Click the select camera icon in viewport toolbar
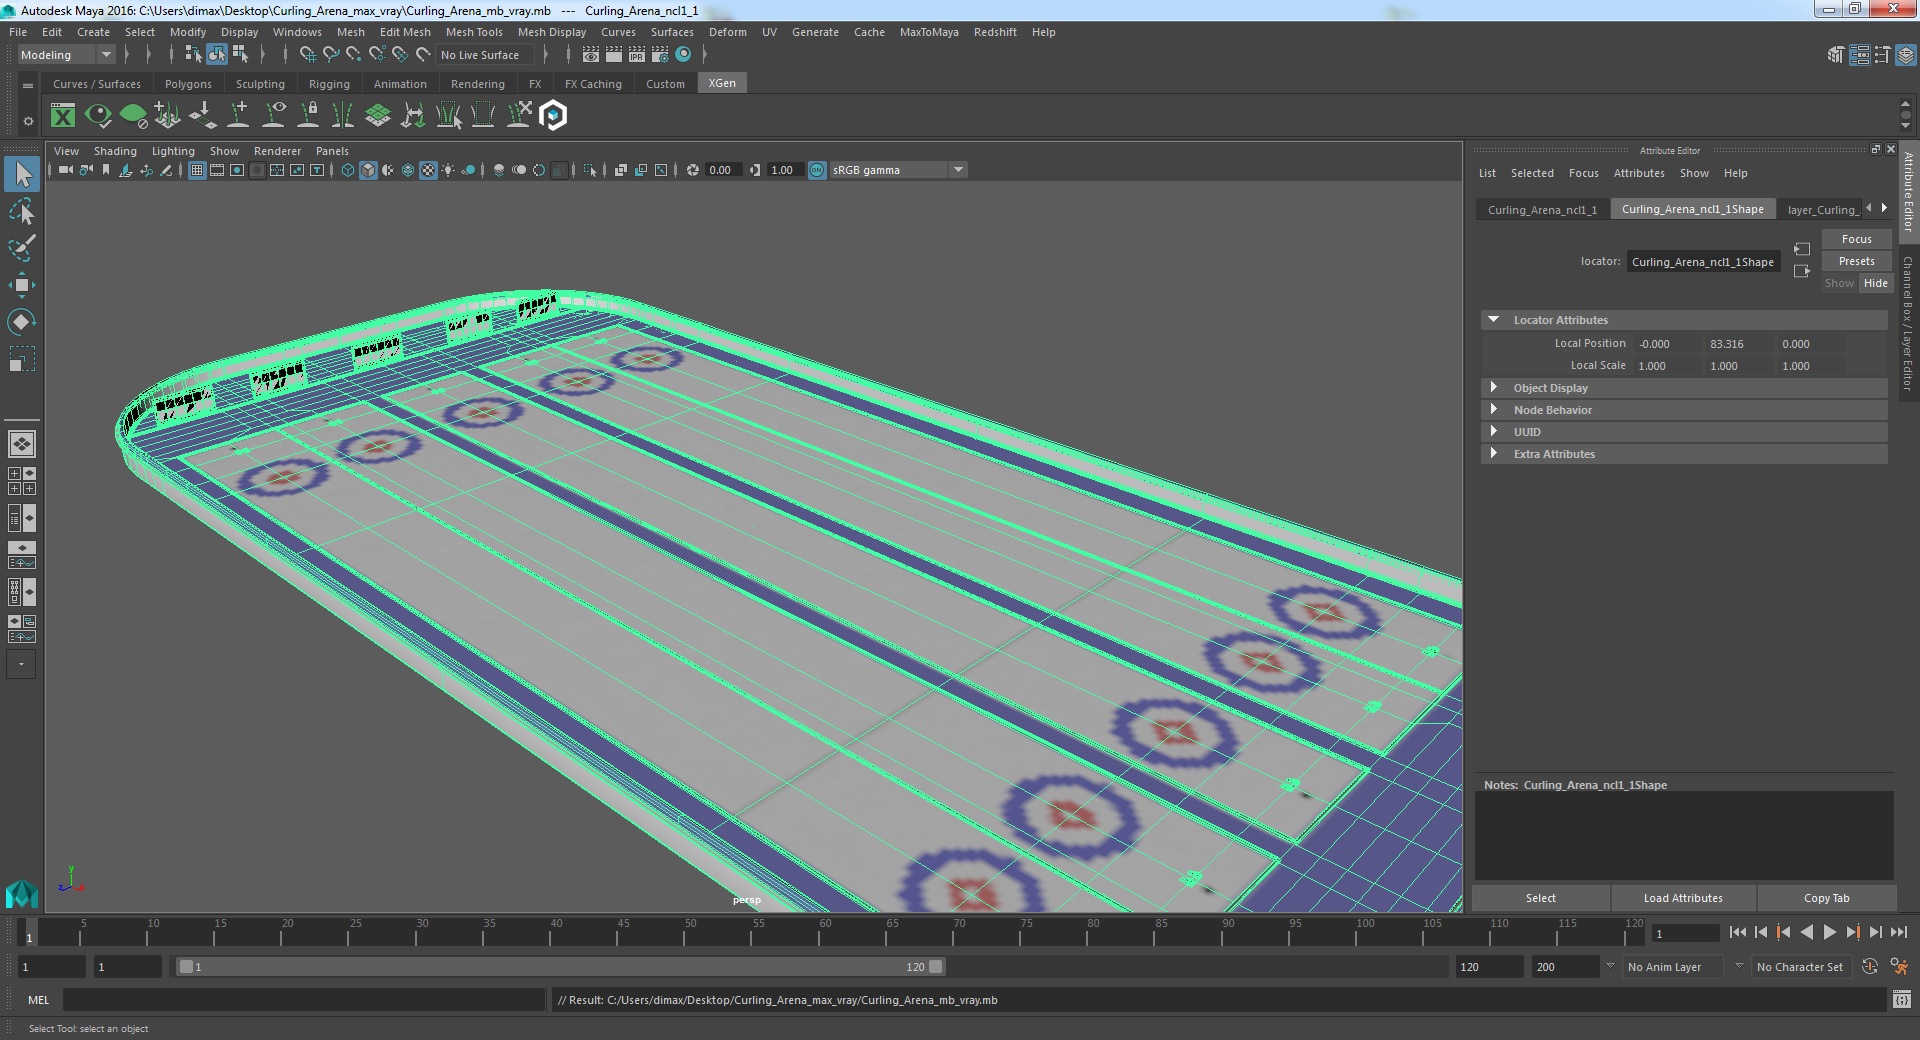Viewport: 1920px width, 1040px height. coord(65,170)
